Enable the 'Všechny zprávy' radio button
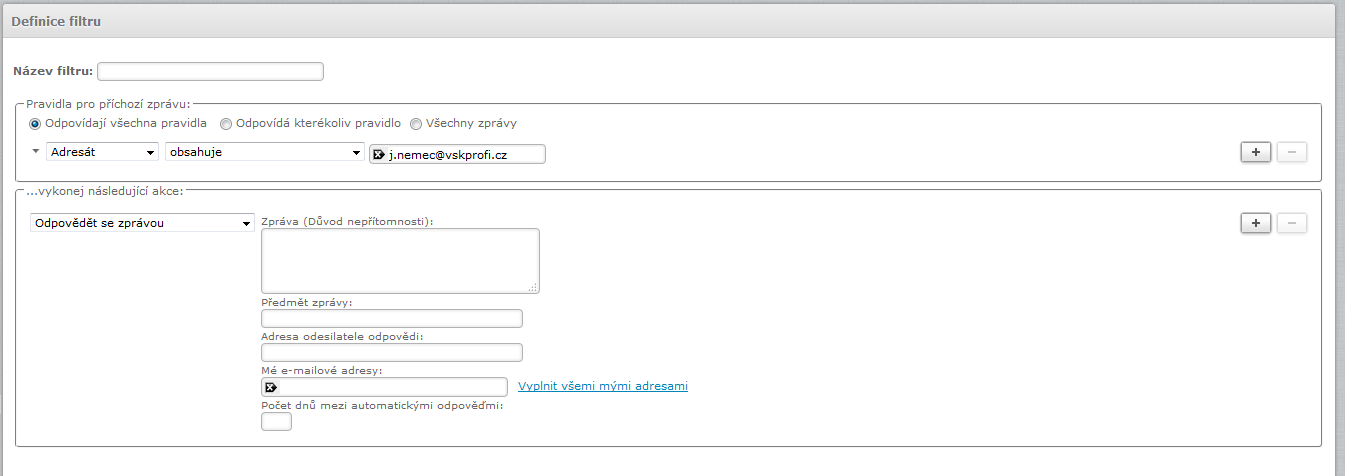The width and height of the screenshot is (1345, 476). pos(416,124)
